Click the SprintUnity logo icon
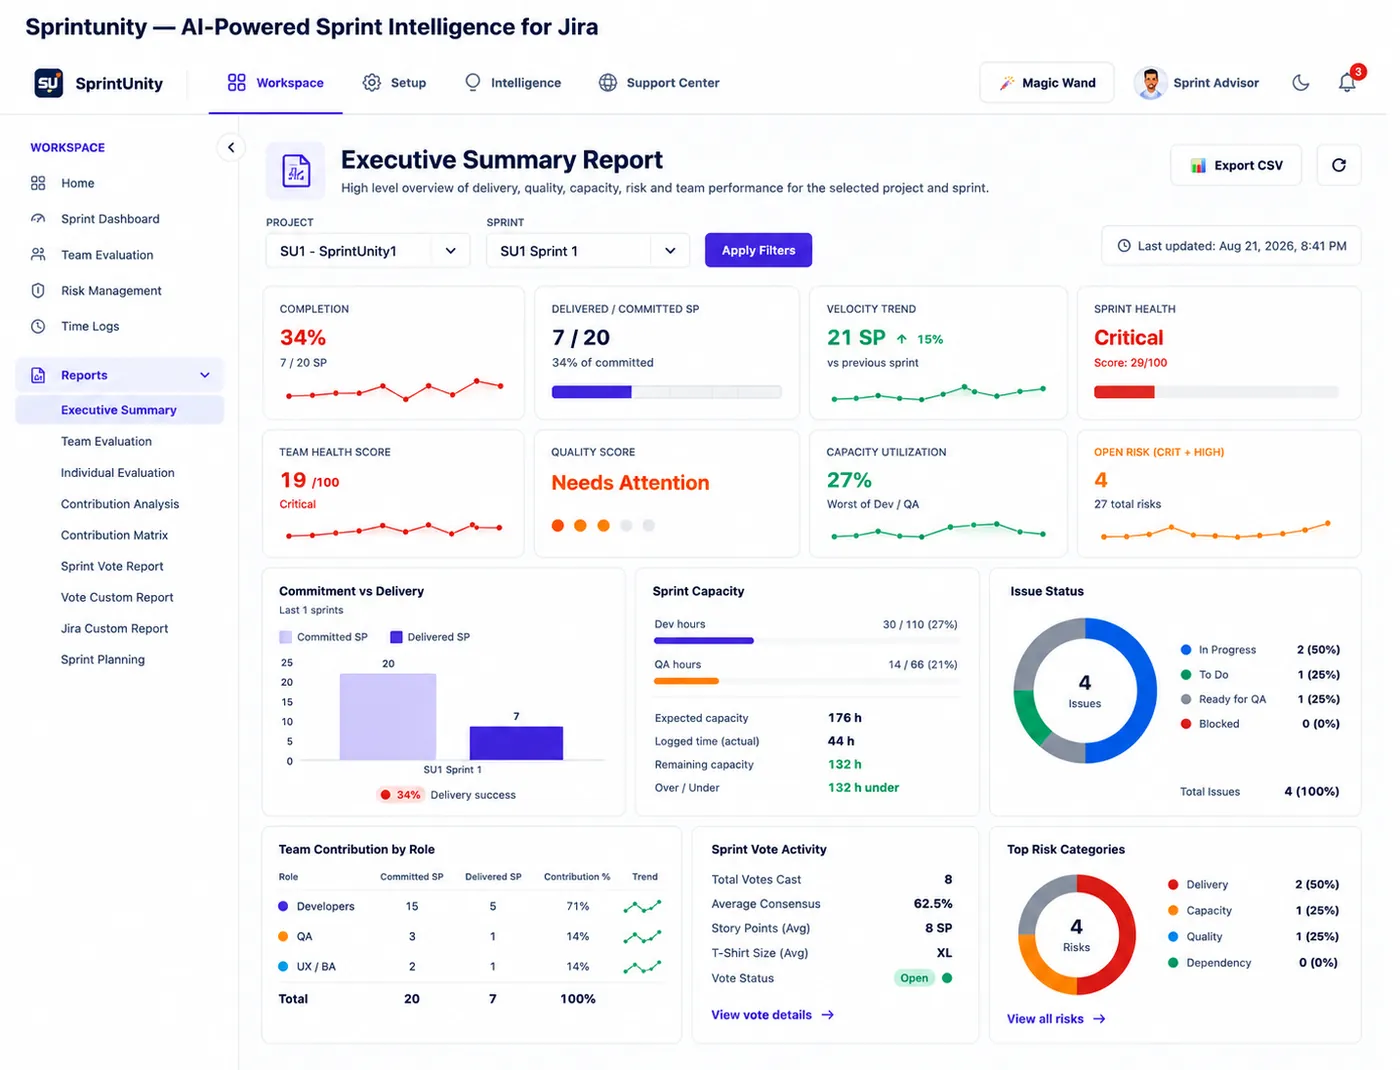Screen dimensions: 1400x1070 [x=49, y=83]
